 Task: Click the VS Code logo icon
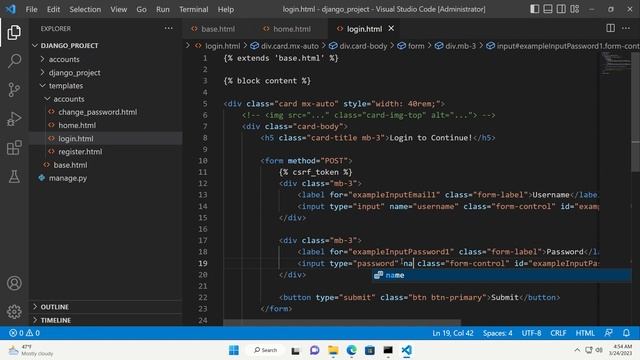click(x=11, y=9)
